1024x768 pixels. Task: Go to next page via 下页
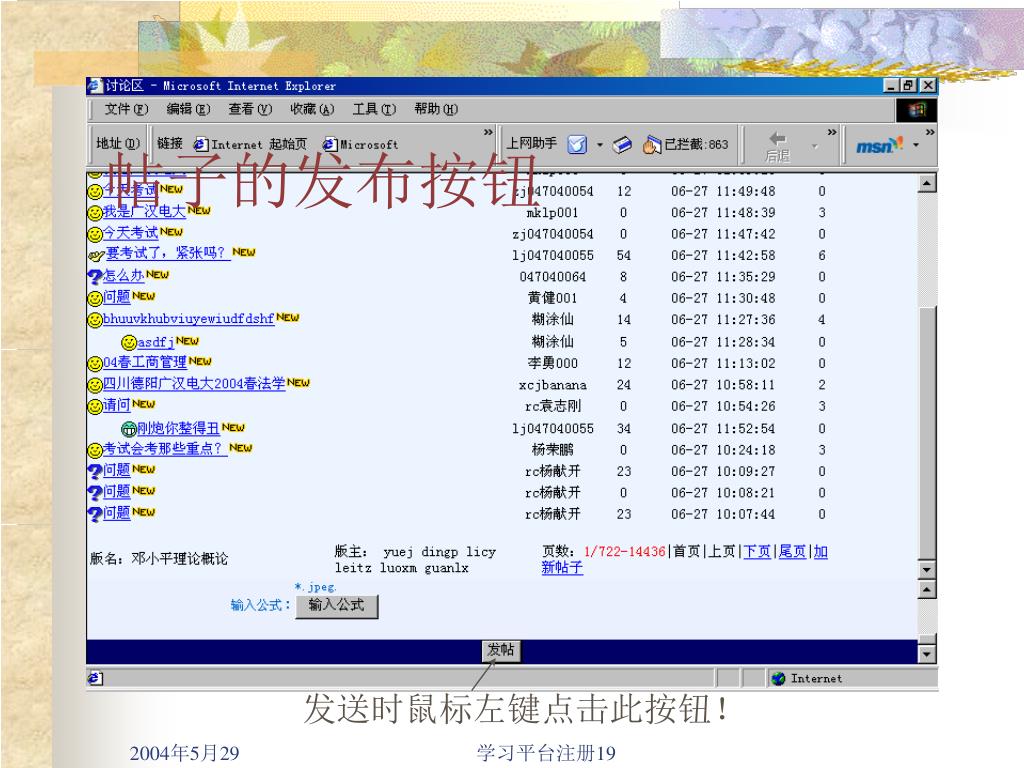coord(757,552)
